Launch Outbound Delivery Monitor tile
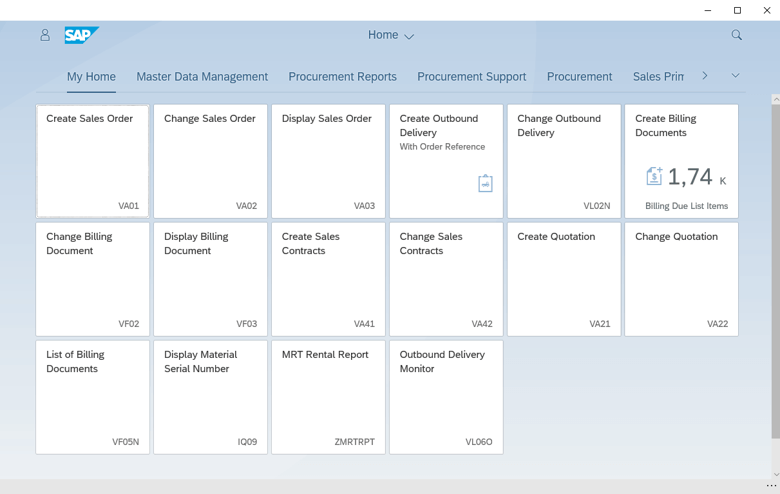The height and width of the screenshot is (494, 780). point(446,397)
